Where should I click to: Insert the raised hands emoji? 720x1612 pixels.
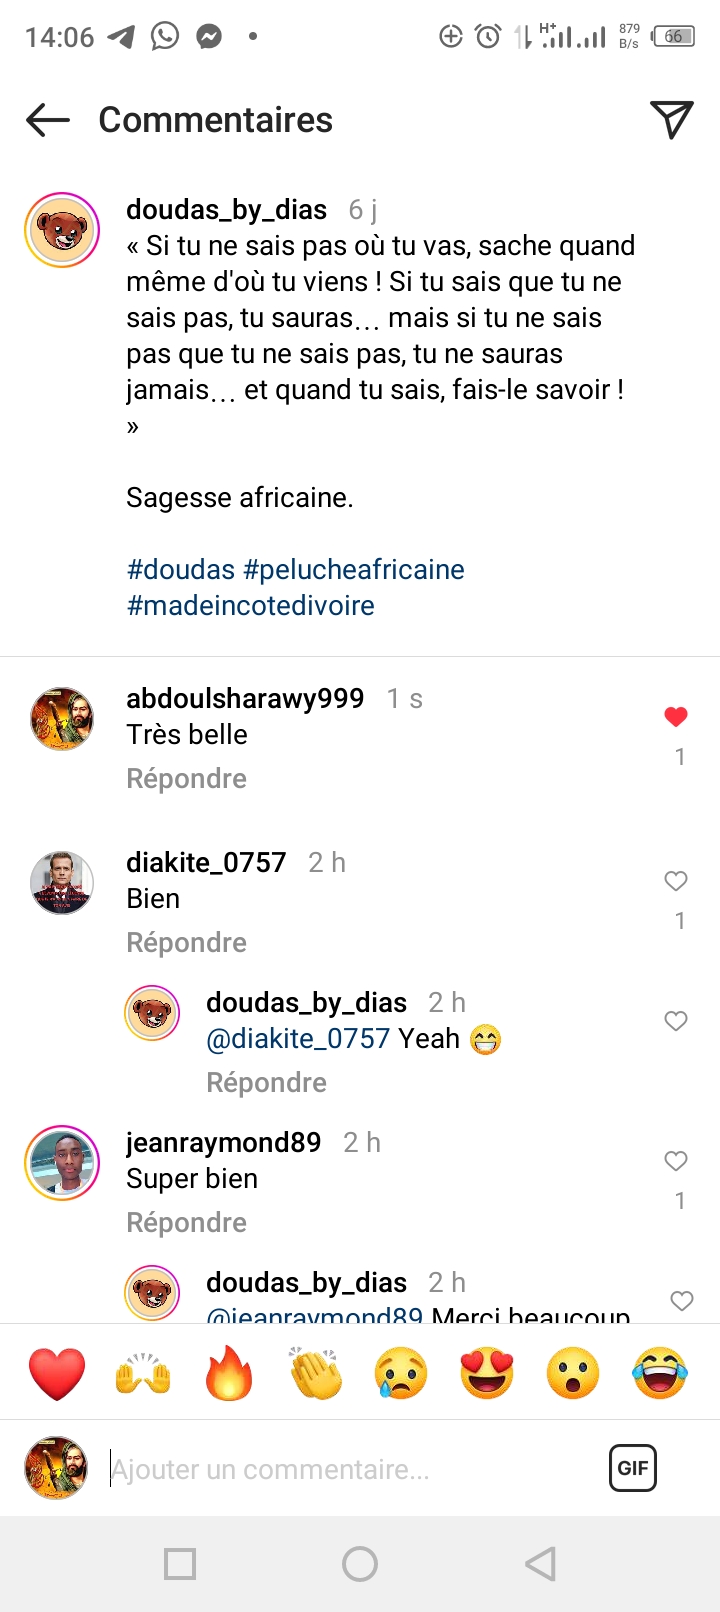[x=143, y=1373]
